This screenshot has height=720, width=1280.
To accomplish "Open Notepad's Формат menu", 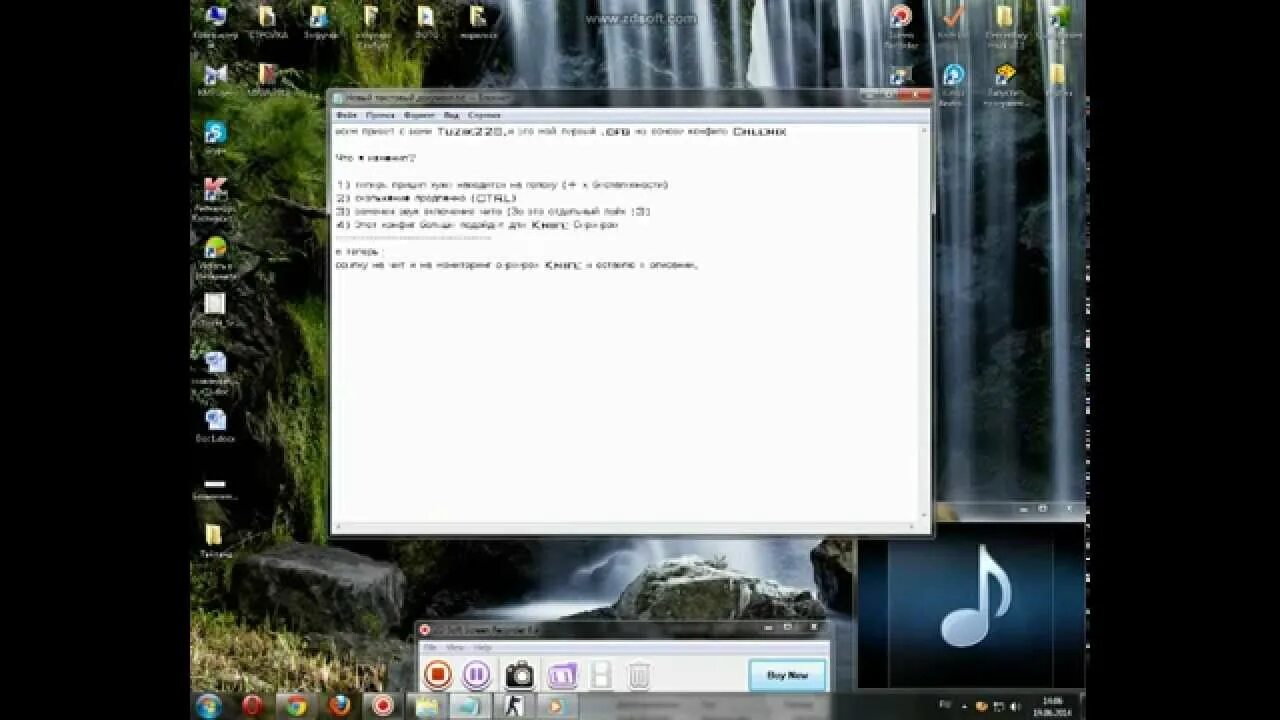I will tap(419, 115).
